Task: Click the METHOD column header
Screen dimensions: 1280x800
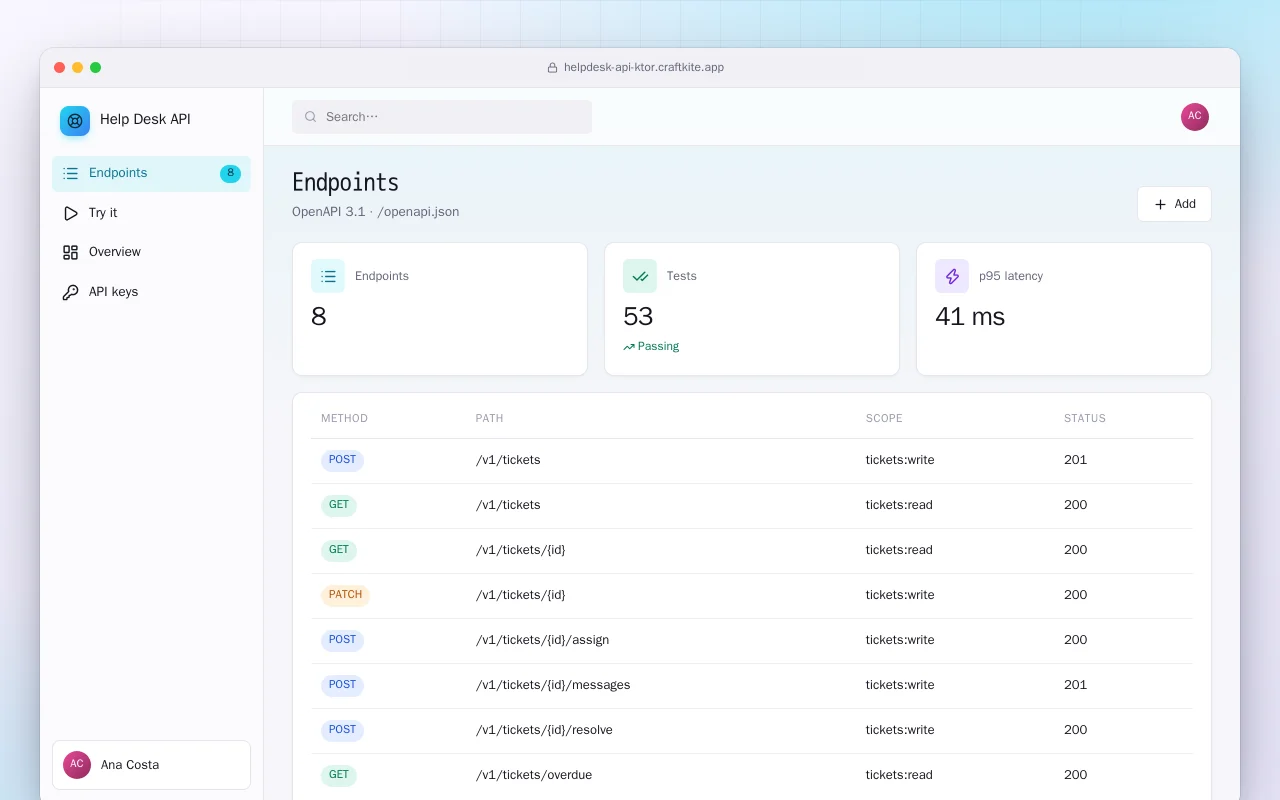Action: point(344,419)
